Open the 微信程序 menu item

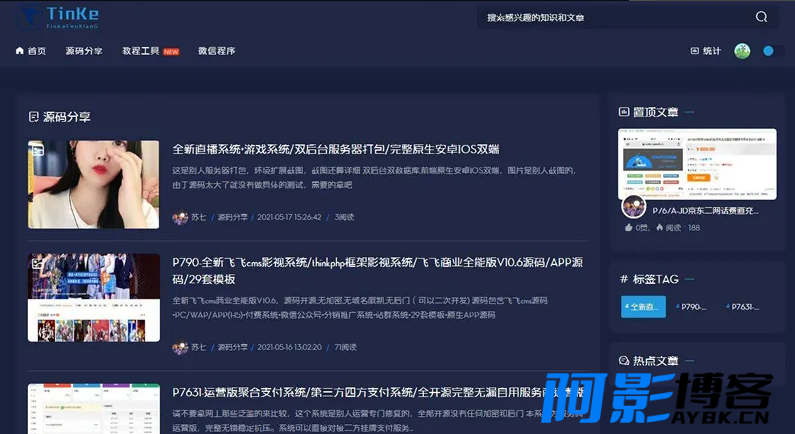tap(216, 51)
